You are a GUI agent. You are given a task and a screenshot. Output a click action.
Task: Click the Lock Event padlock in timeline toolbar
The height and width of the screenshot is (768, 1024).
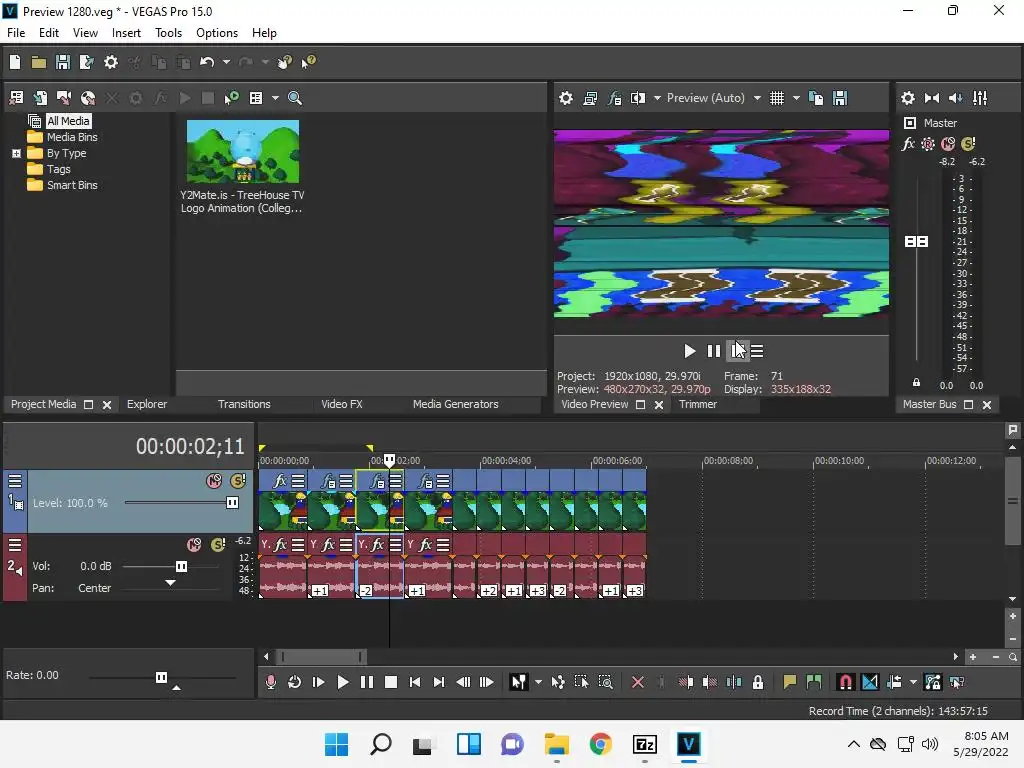[758, 682]
